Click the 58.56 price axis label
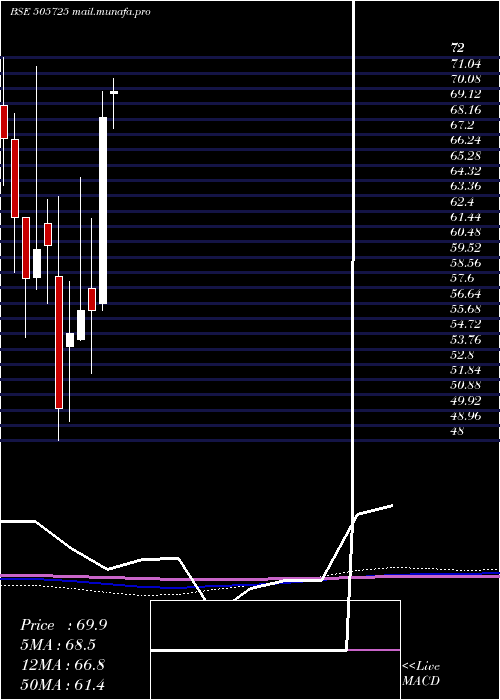This screenshot has width=500, height=700. point(466,263)
